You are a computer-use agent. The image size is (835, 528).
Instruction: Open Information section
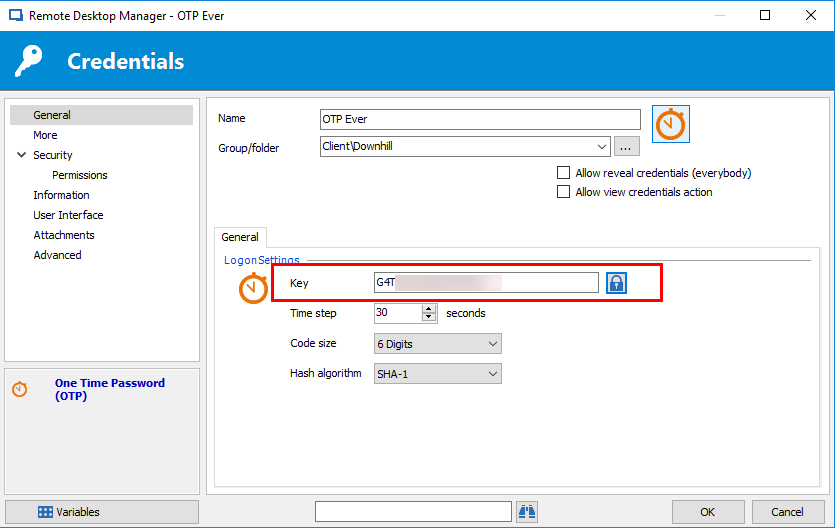[x=61, y=195]
